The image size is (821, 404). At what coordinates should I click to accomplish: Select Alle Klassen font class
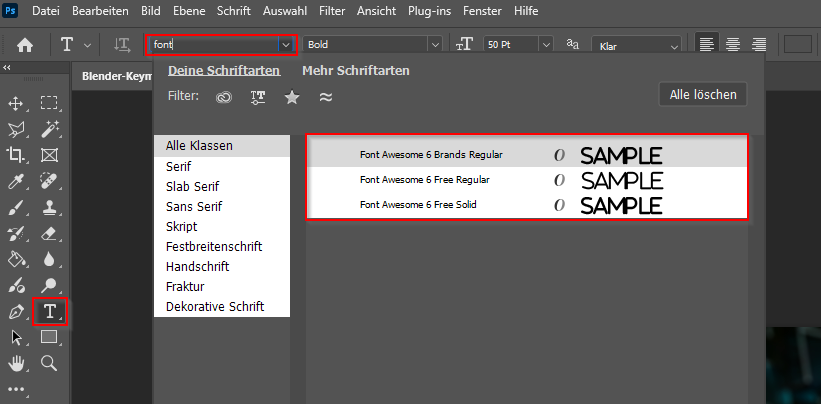pos(222,146)
